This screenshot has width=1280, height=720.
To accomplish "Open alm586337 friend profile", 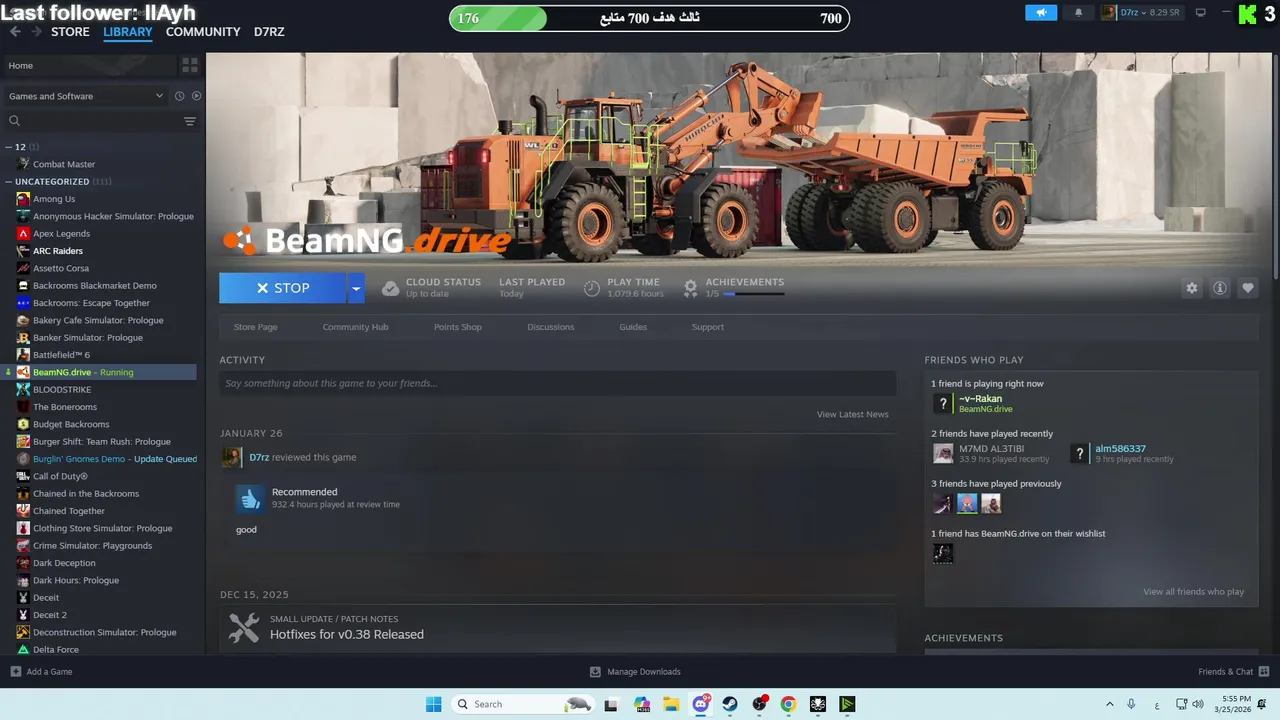I will tap(1120, 449).
